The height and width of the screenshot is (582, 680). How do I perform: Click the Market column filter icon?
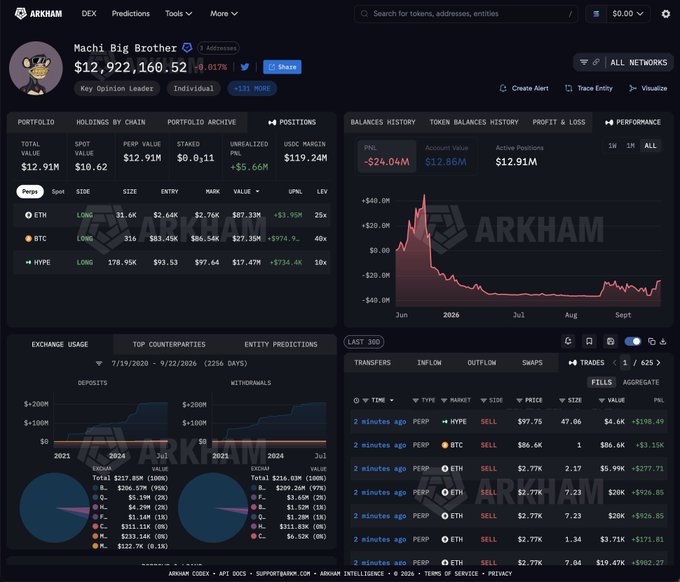(x=444, y=400)
